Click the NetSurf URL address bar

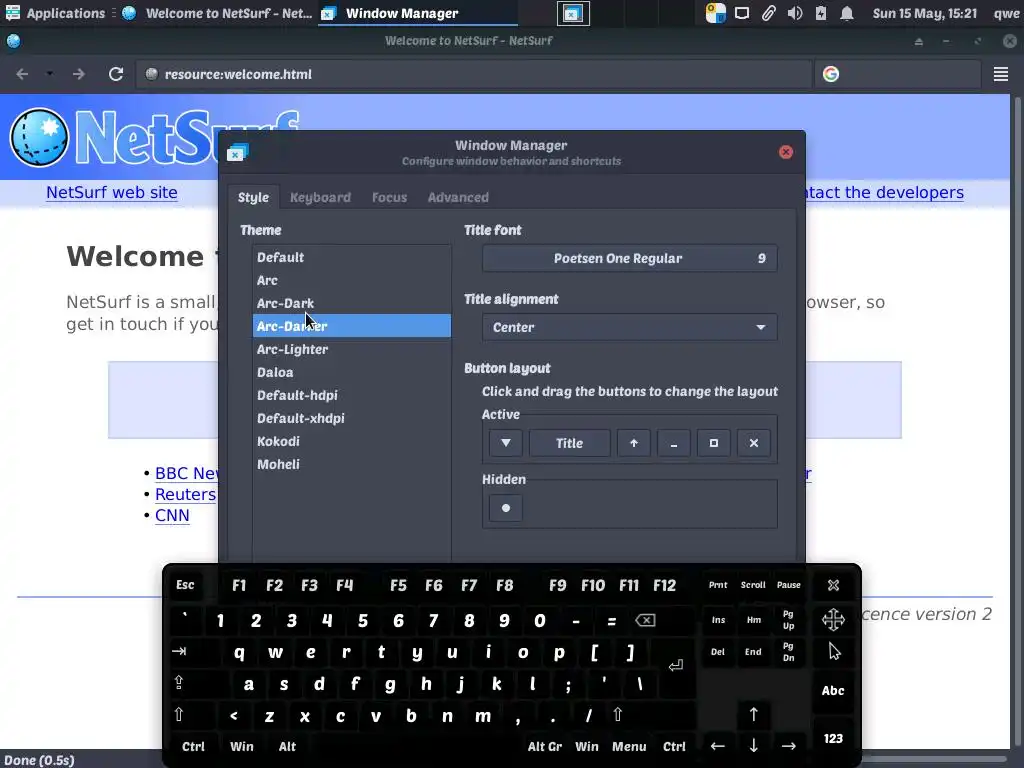point(474,74)
